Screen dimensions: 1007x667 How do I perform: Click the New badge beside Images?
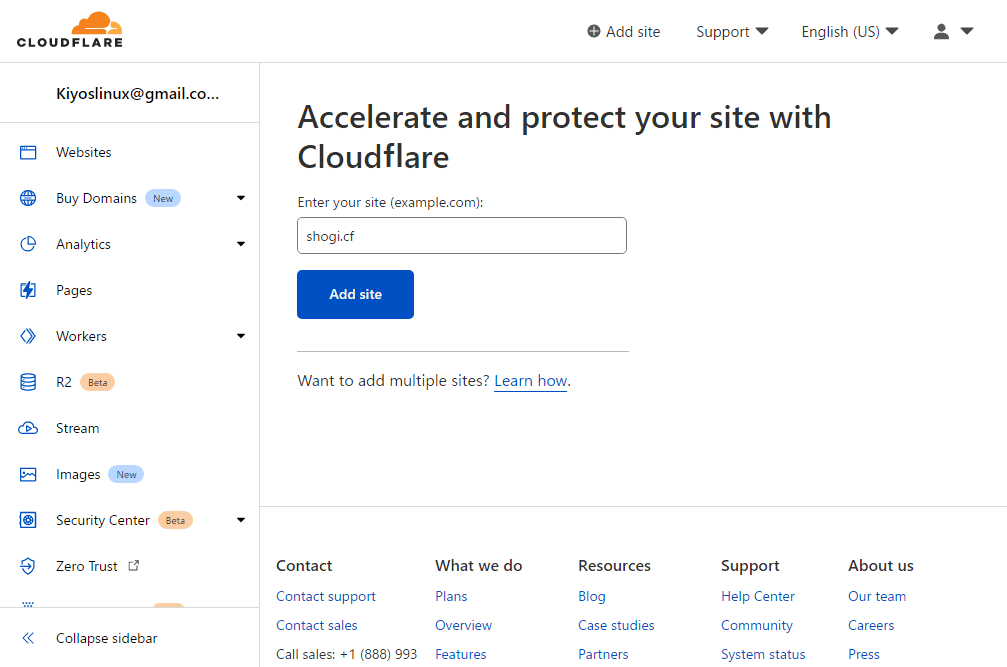click(x=127, y=474)
